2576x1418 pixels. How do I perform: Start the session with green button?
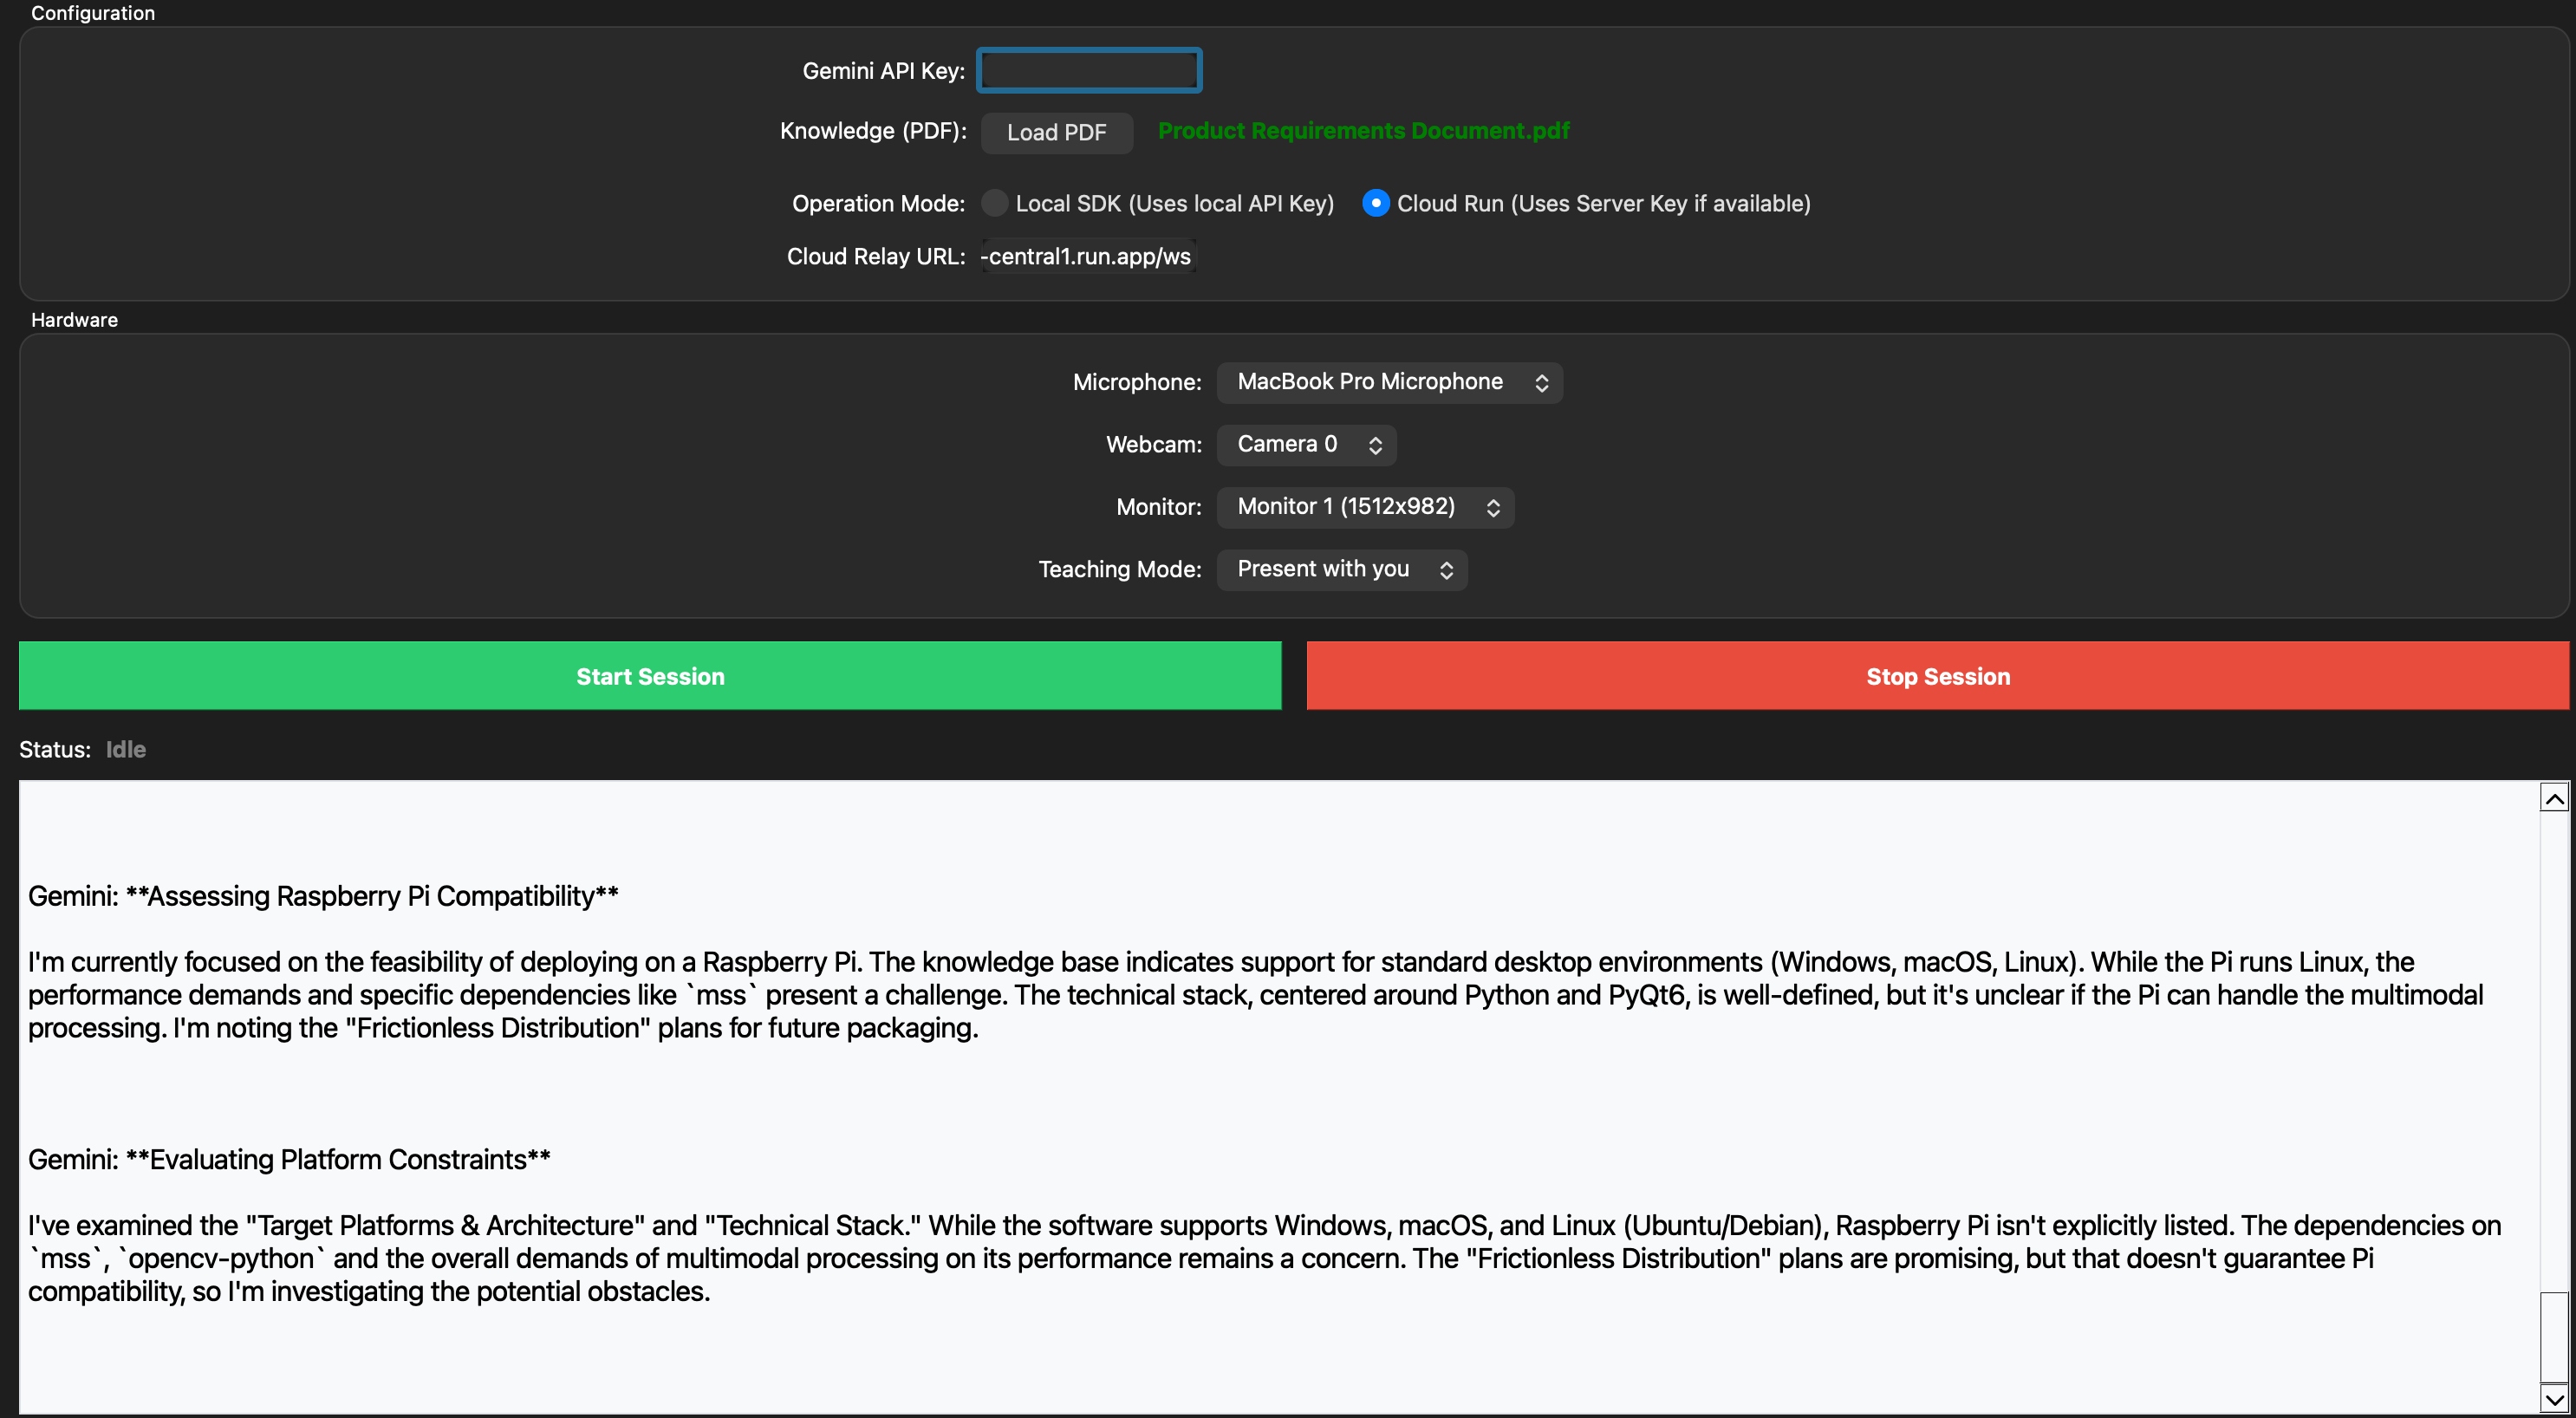[650, 676]
